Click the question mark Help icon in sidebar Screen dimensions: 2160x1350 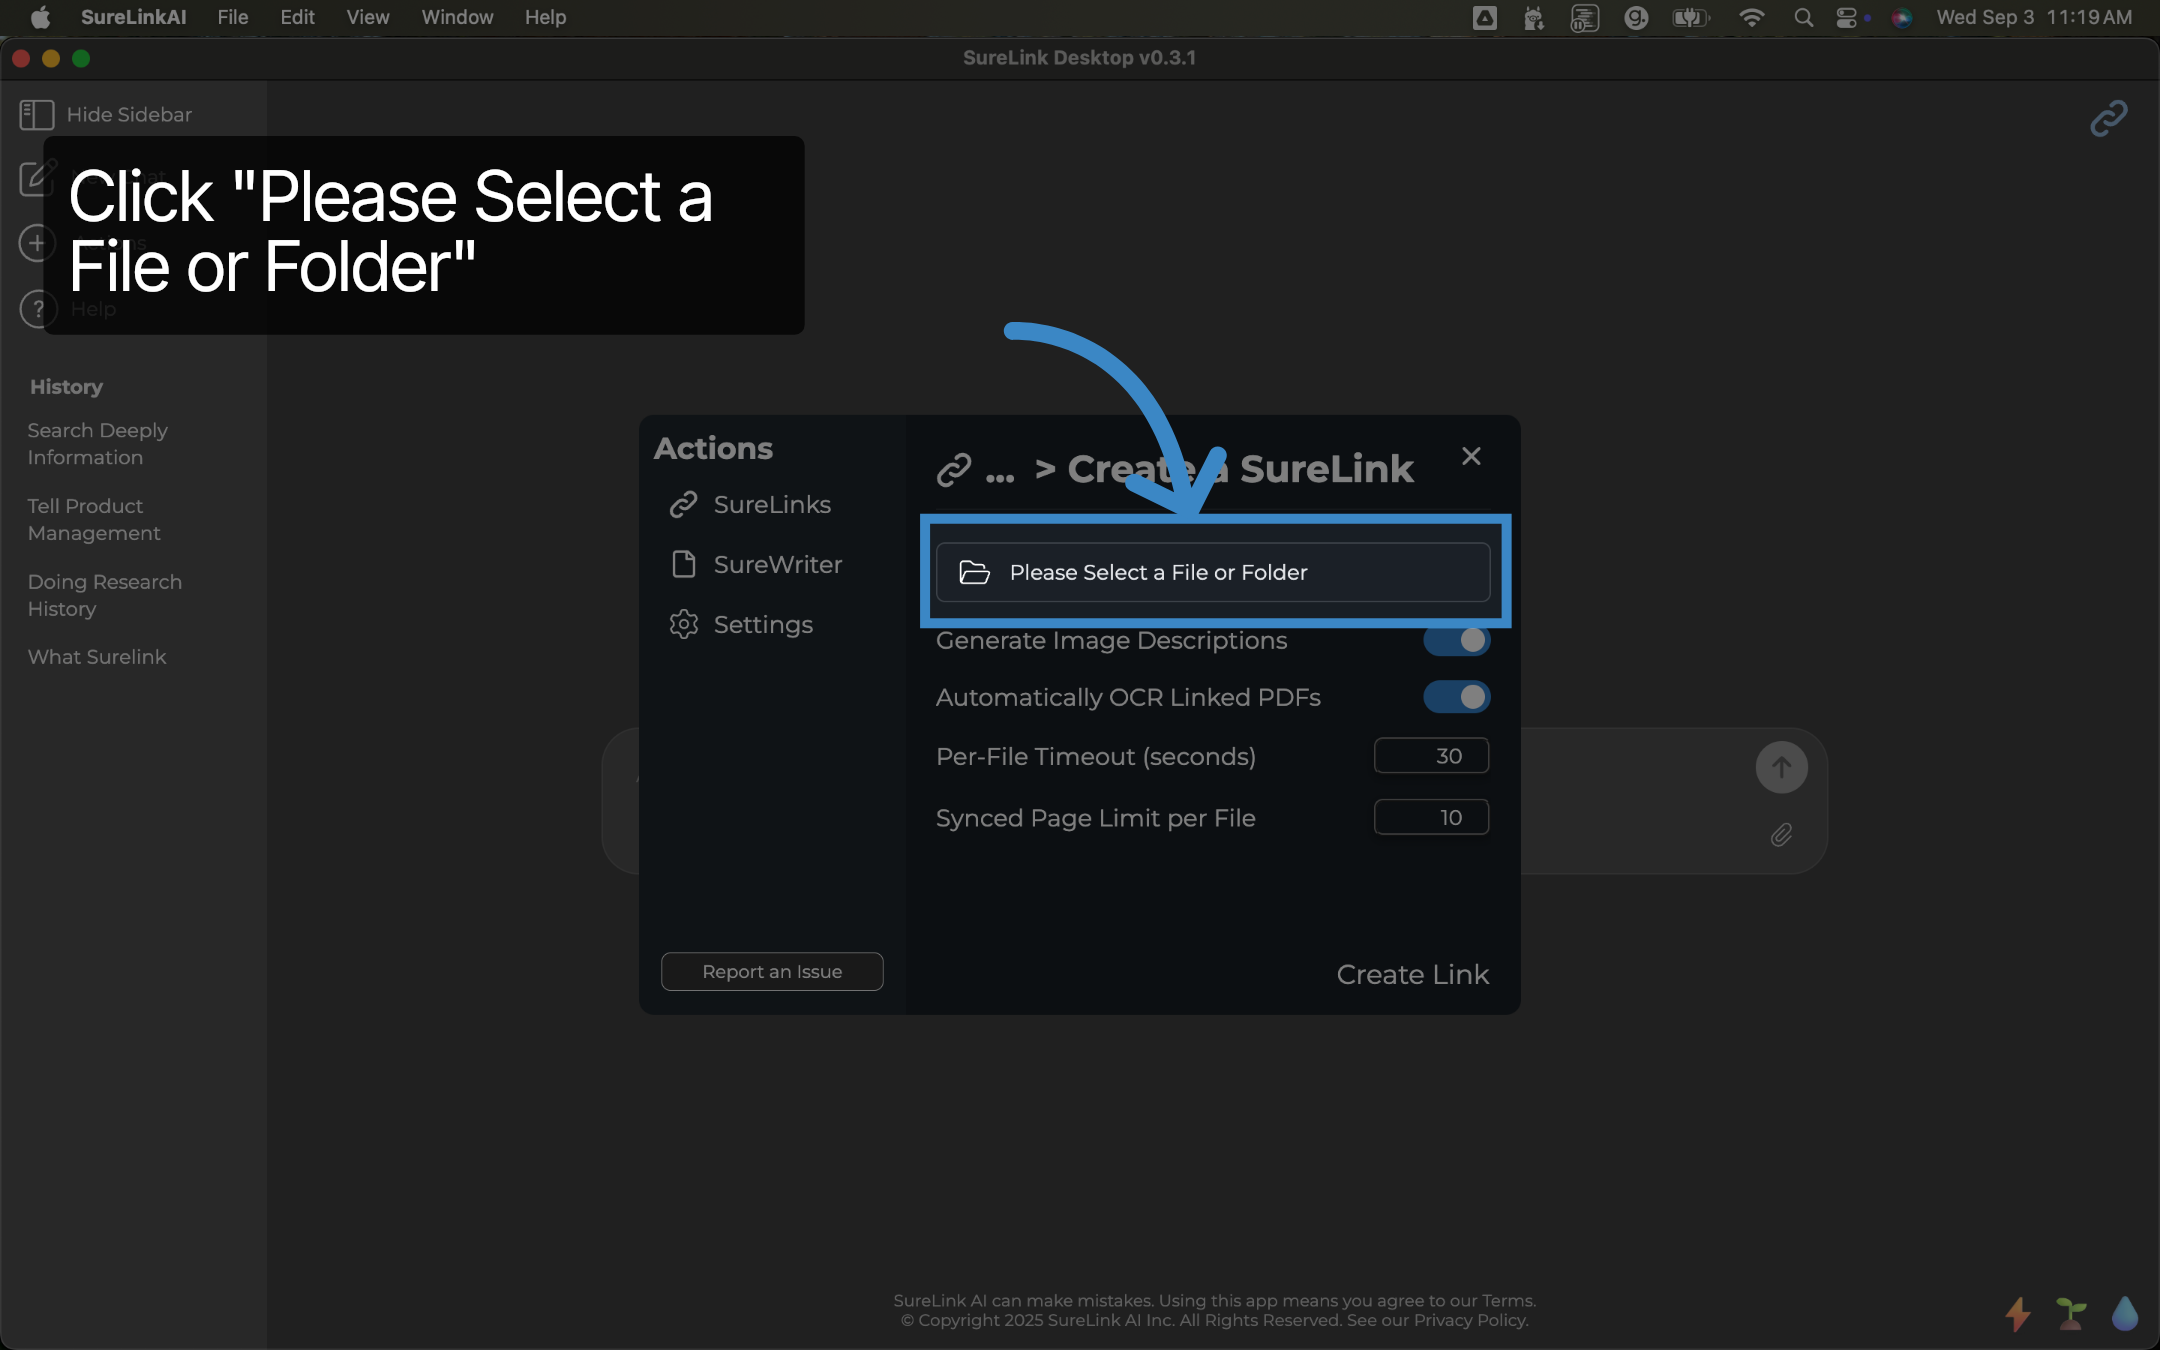(x=37, y=309)
